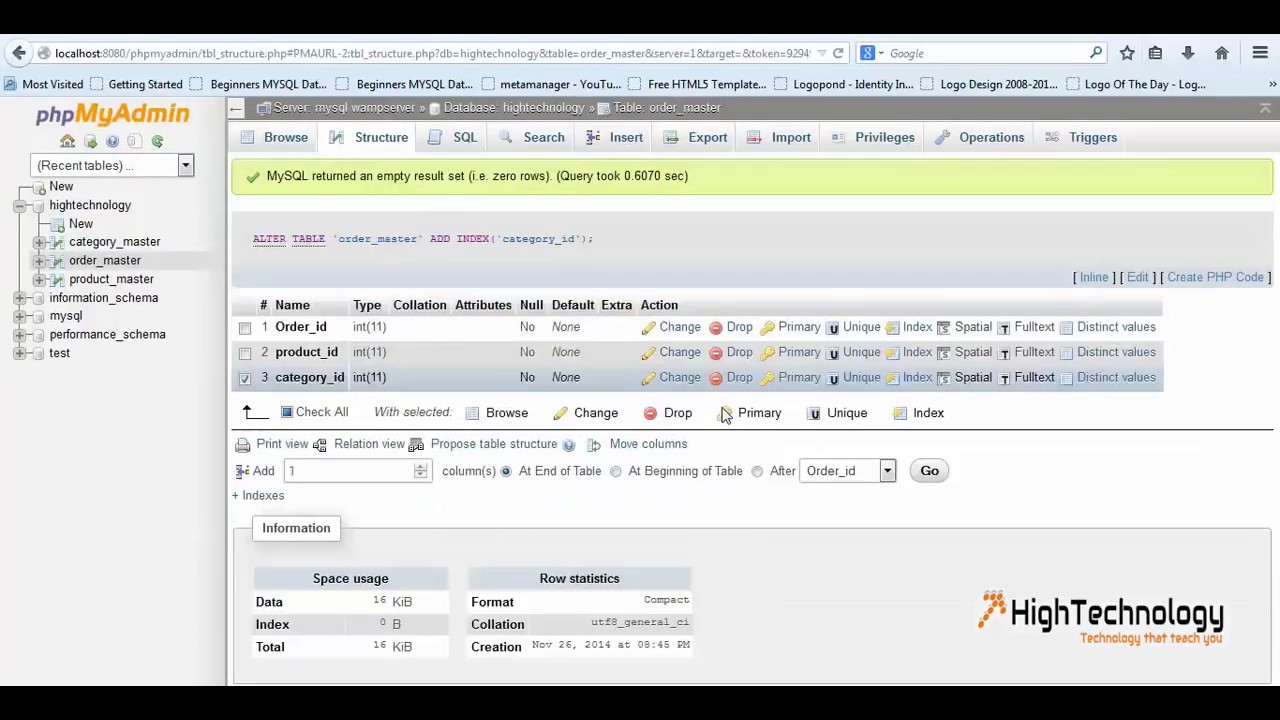1280x720 pixels.
Task: Go to the Insert tab
Action: pyautogui.click(x=615, y=137)
